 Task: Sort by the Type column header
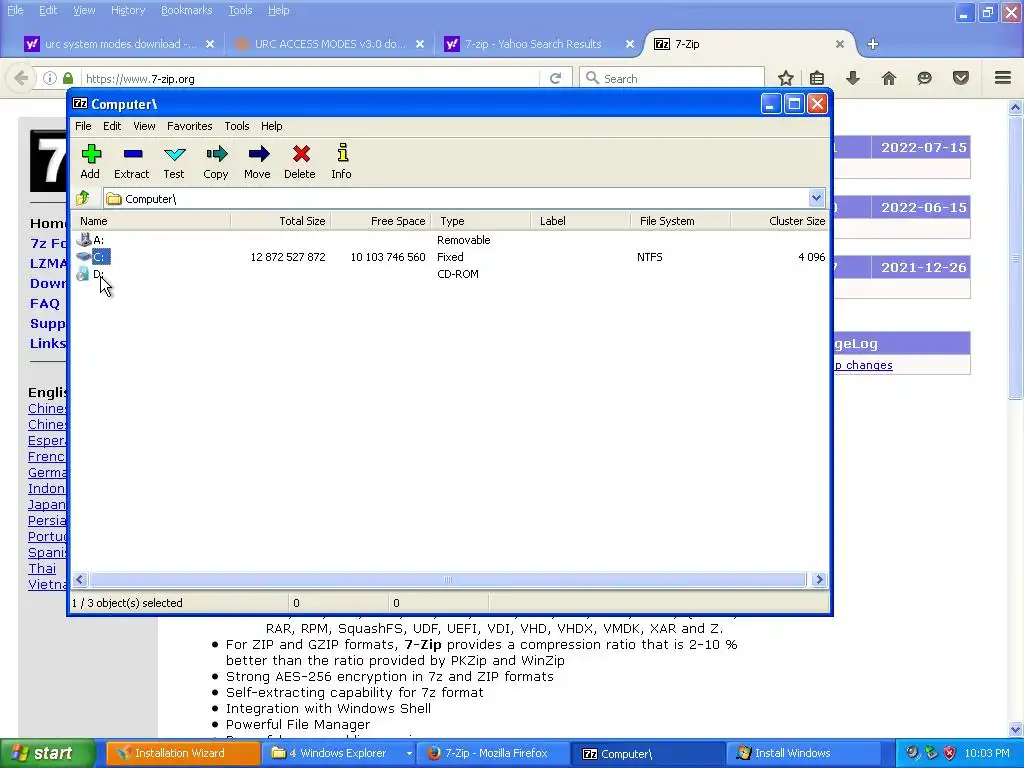click(481, 221)
